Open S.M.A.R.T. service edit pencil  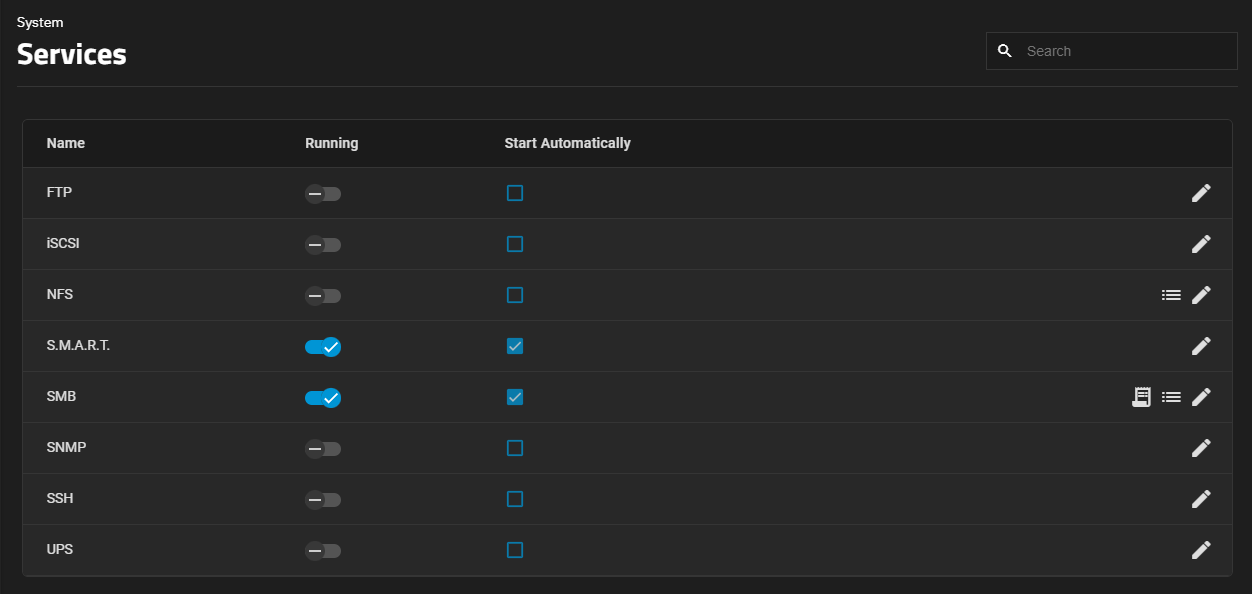[1201, 346]
